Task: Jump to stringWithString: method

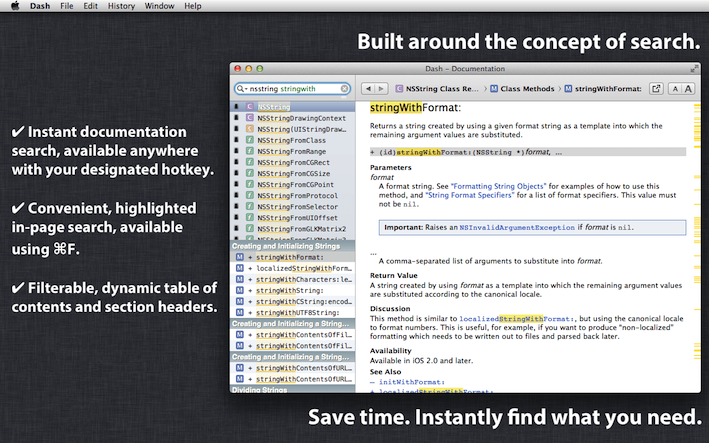Action: point(293,290)
